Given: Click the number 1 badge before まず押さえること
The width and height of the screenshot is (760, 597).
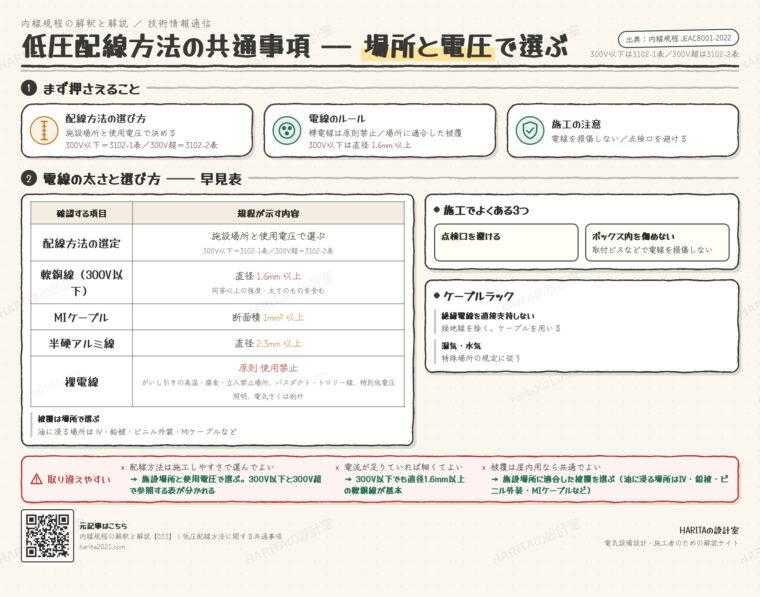Looking at the screenshot, I should click(x=29, y=88).
